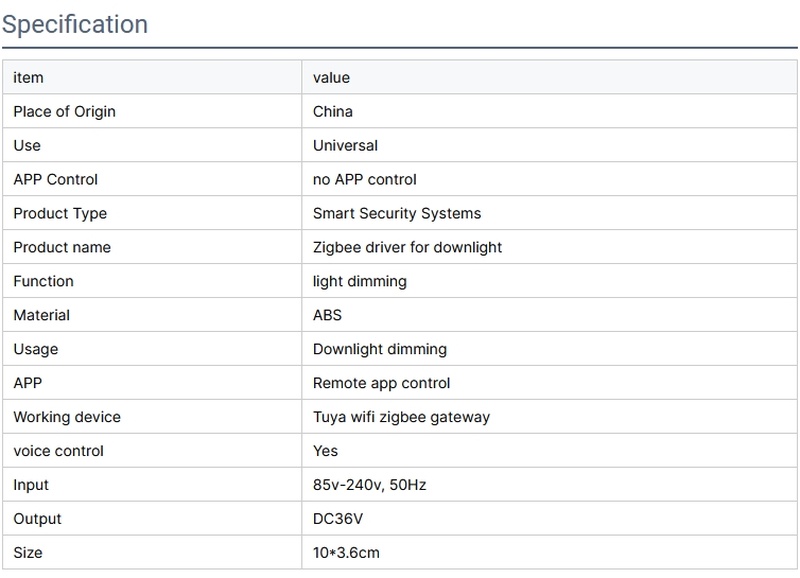The image size is (800, 578).
Task: Click the 'Smart Security Systems' value
Action: point(397,214)
